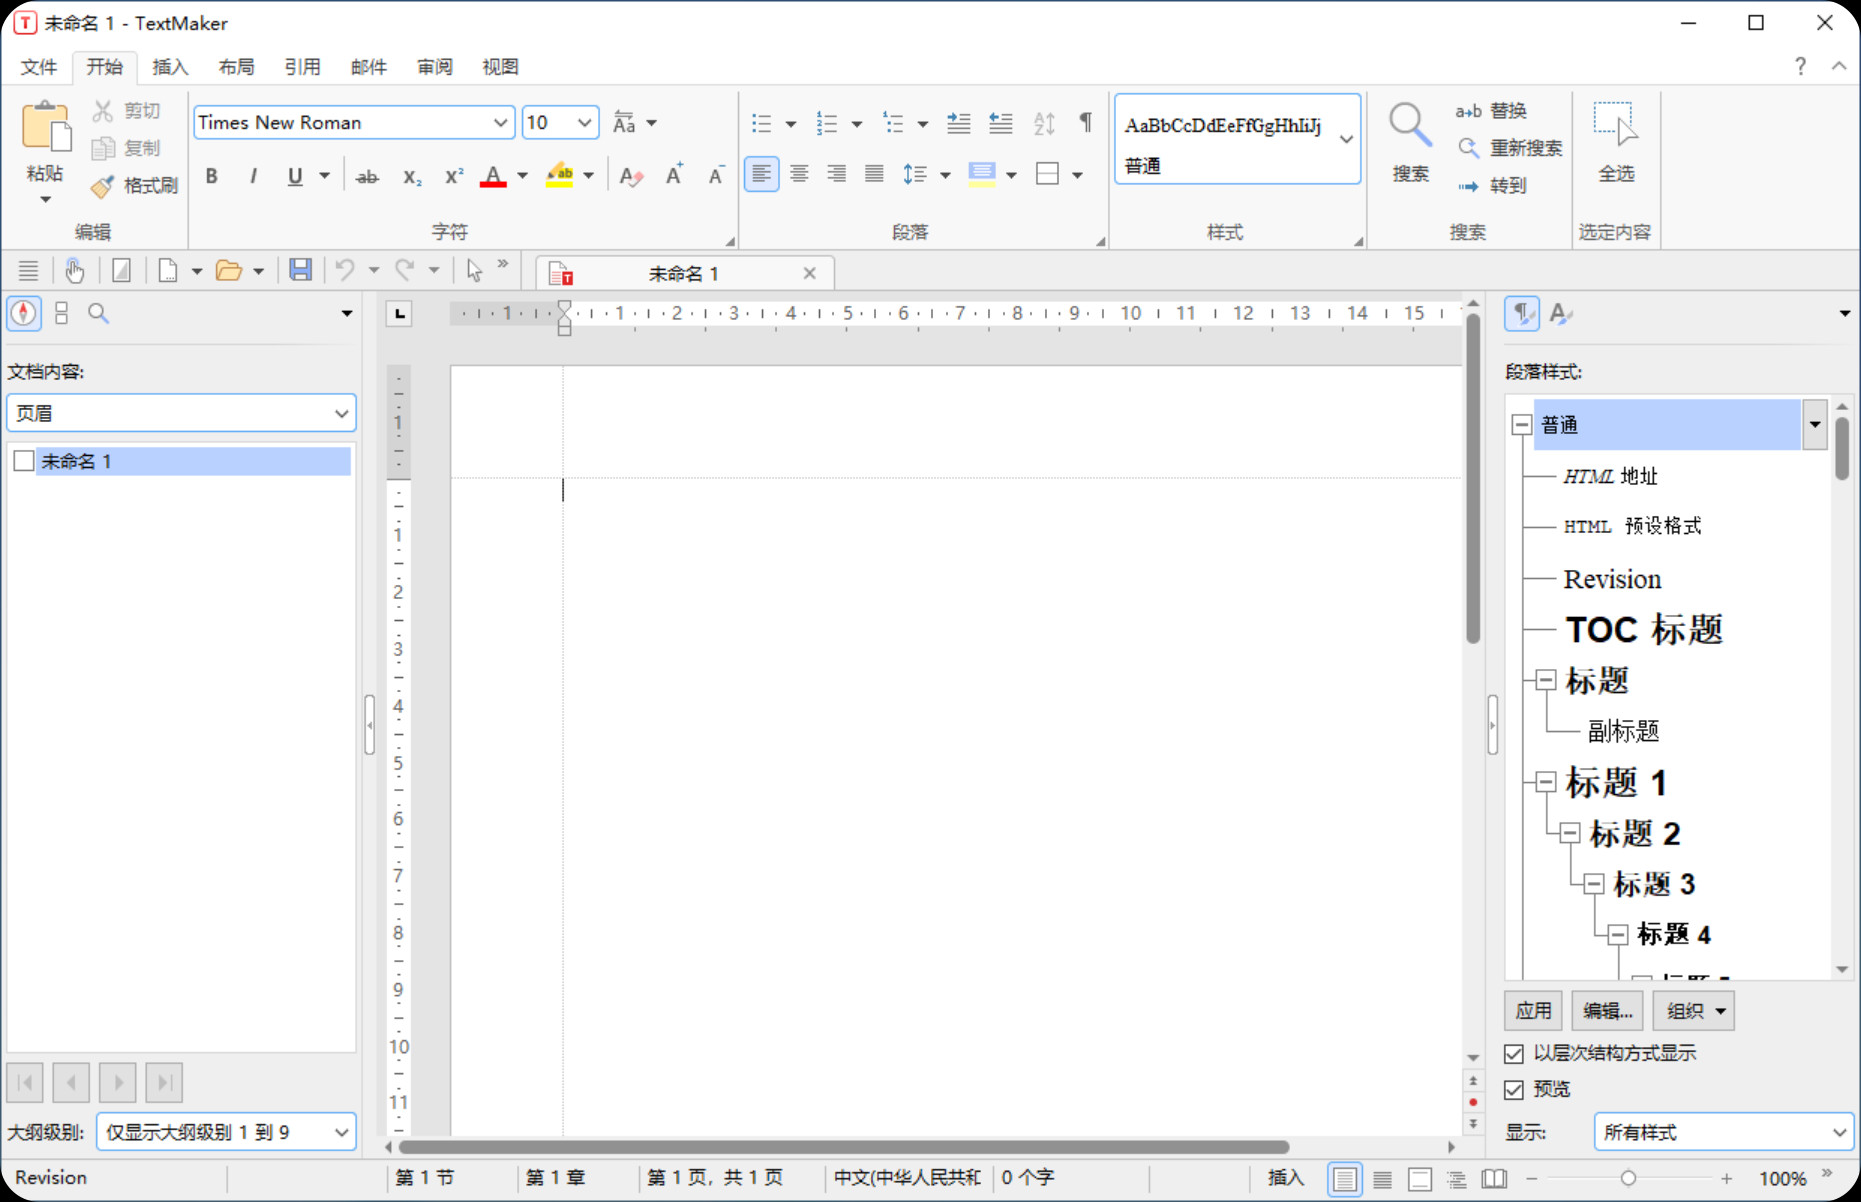Click the Cut scissors icon

click(102, 110)
